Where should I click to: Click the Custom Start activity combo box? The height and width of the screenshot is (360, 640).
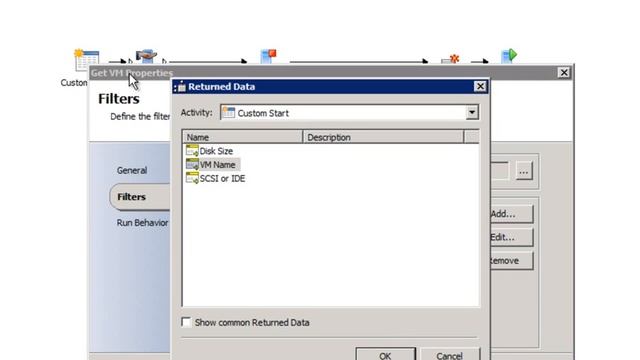[x=349, y=113]
